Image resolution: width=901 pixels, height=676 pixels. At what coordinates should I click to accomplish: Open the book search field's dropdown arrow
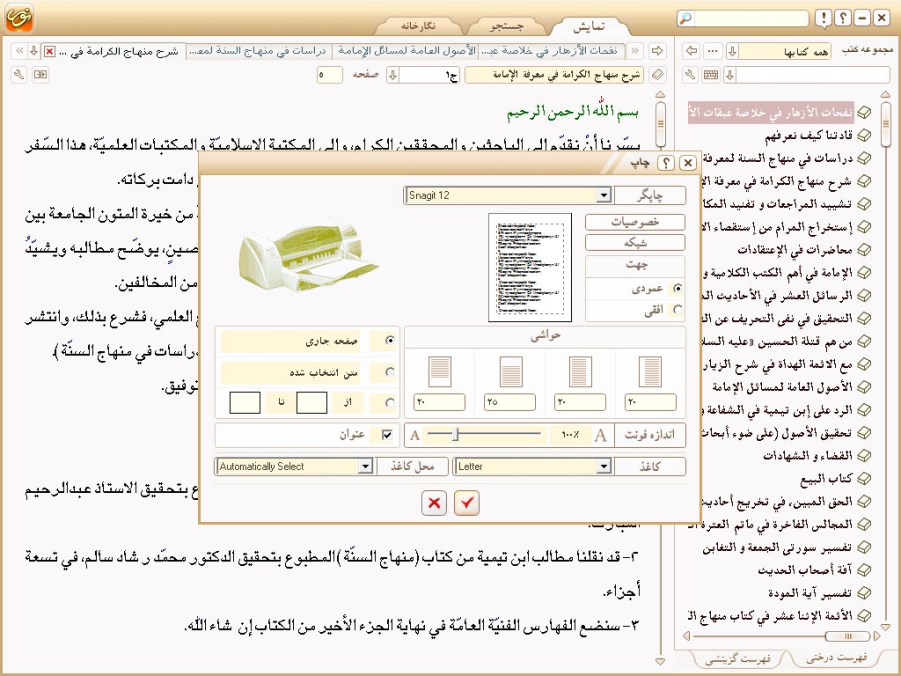click(730, 75)
